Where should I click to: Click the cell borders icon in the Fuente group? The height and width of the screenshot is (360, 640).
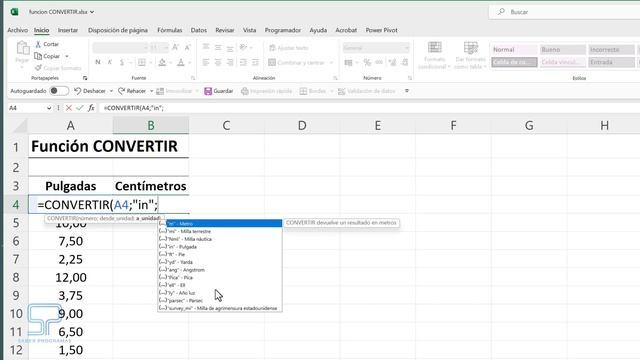pos(142,62)
